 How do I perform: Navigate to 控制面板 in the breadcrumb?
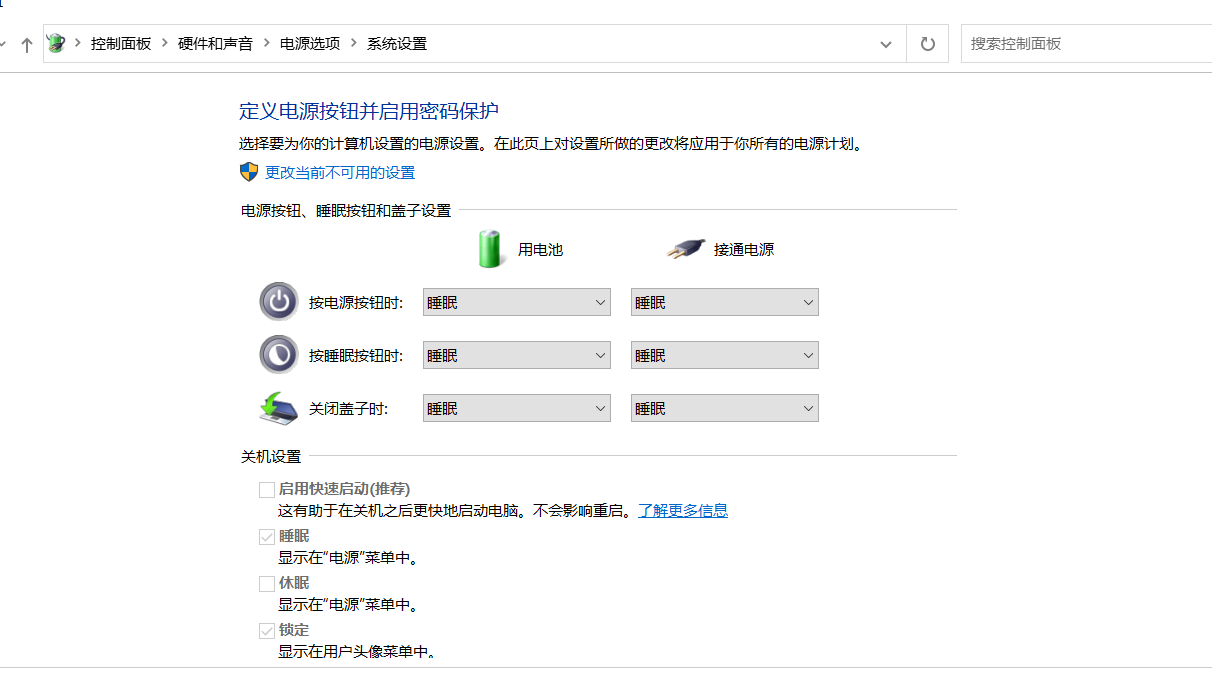point(121,44)
